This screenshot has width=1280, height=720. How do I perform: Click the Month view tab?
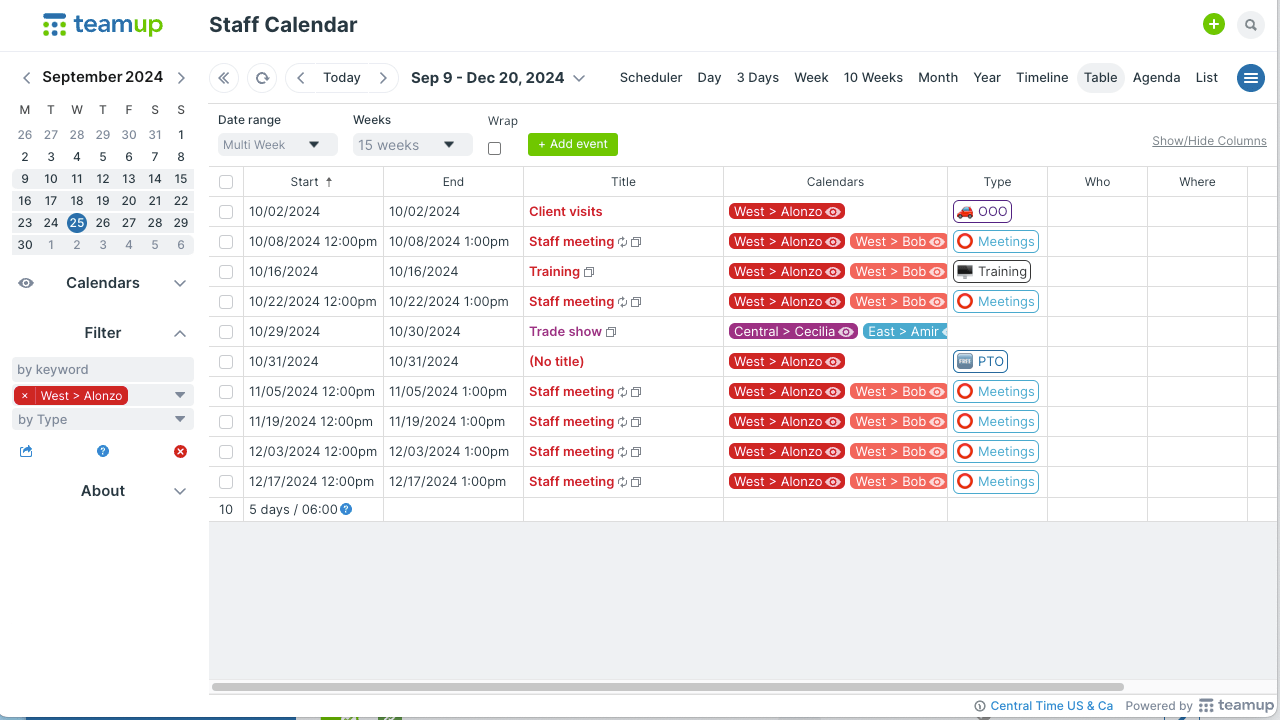(x=938, y=78)
